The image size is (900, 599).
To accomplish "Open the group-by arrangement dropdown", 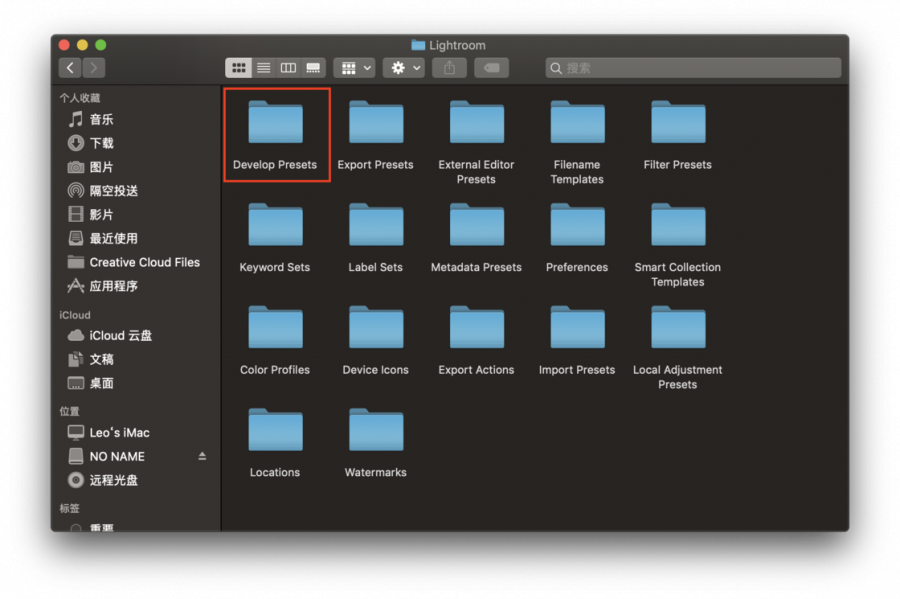I will point(355,68).
